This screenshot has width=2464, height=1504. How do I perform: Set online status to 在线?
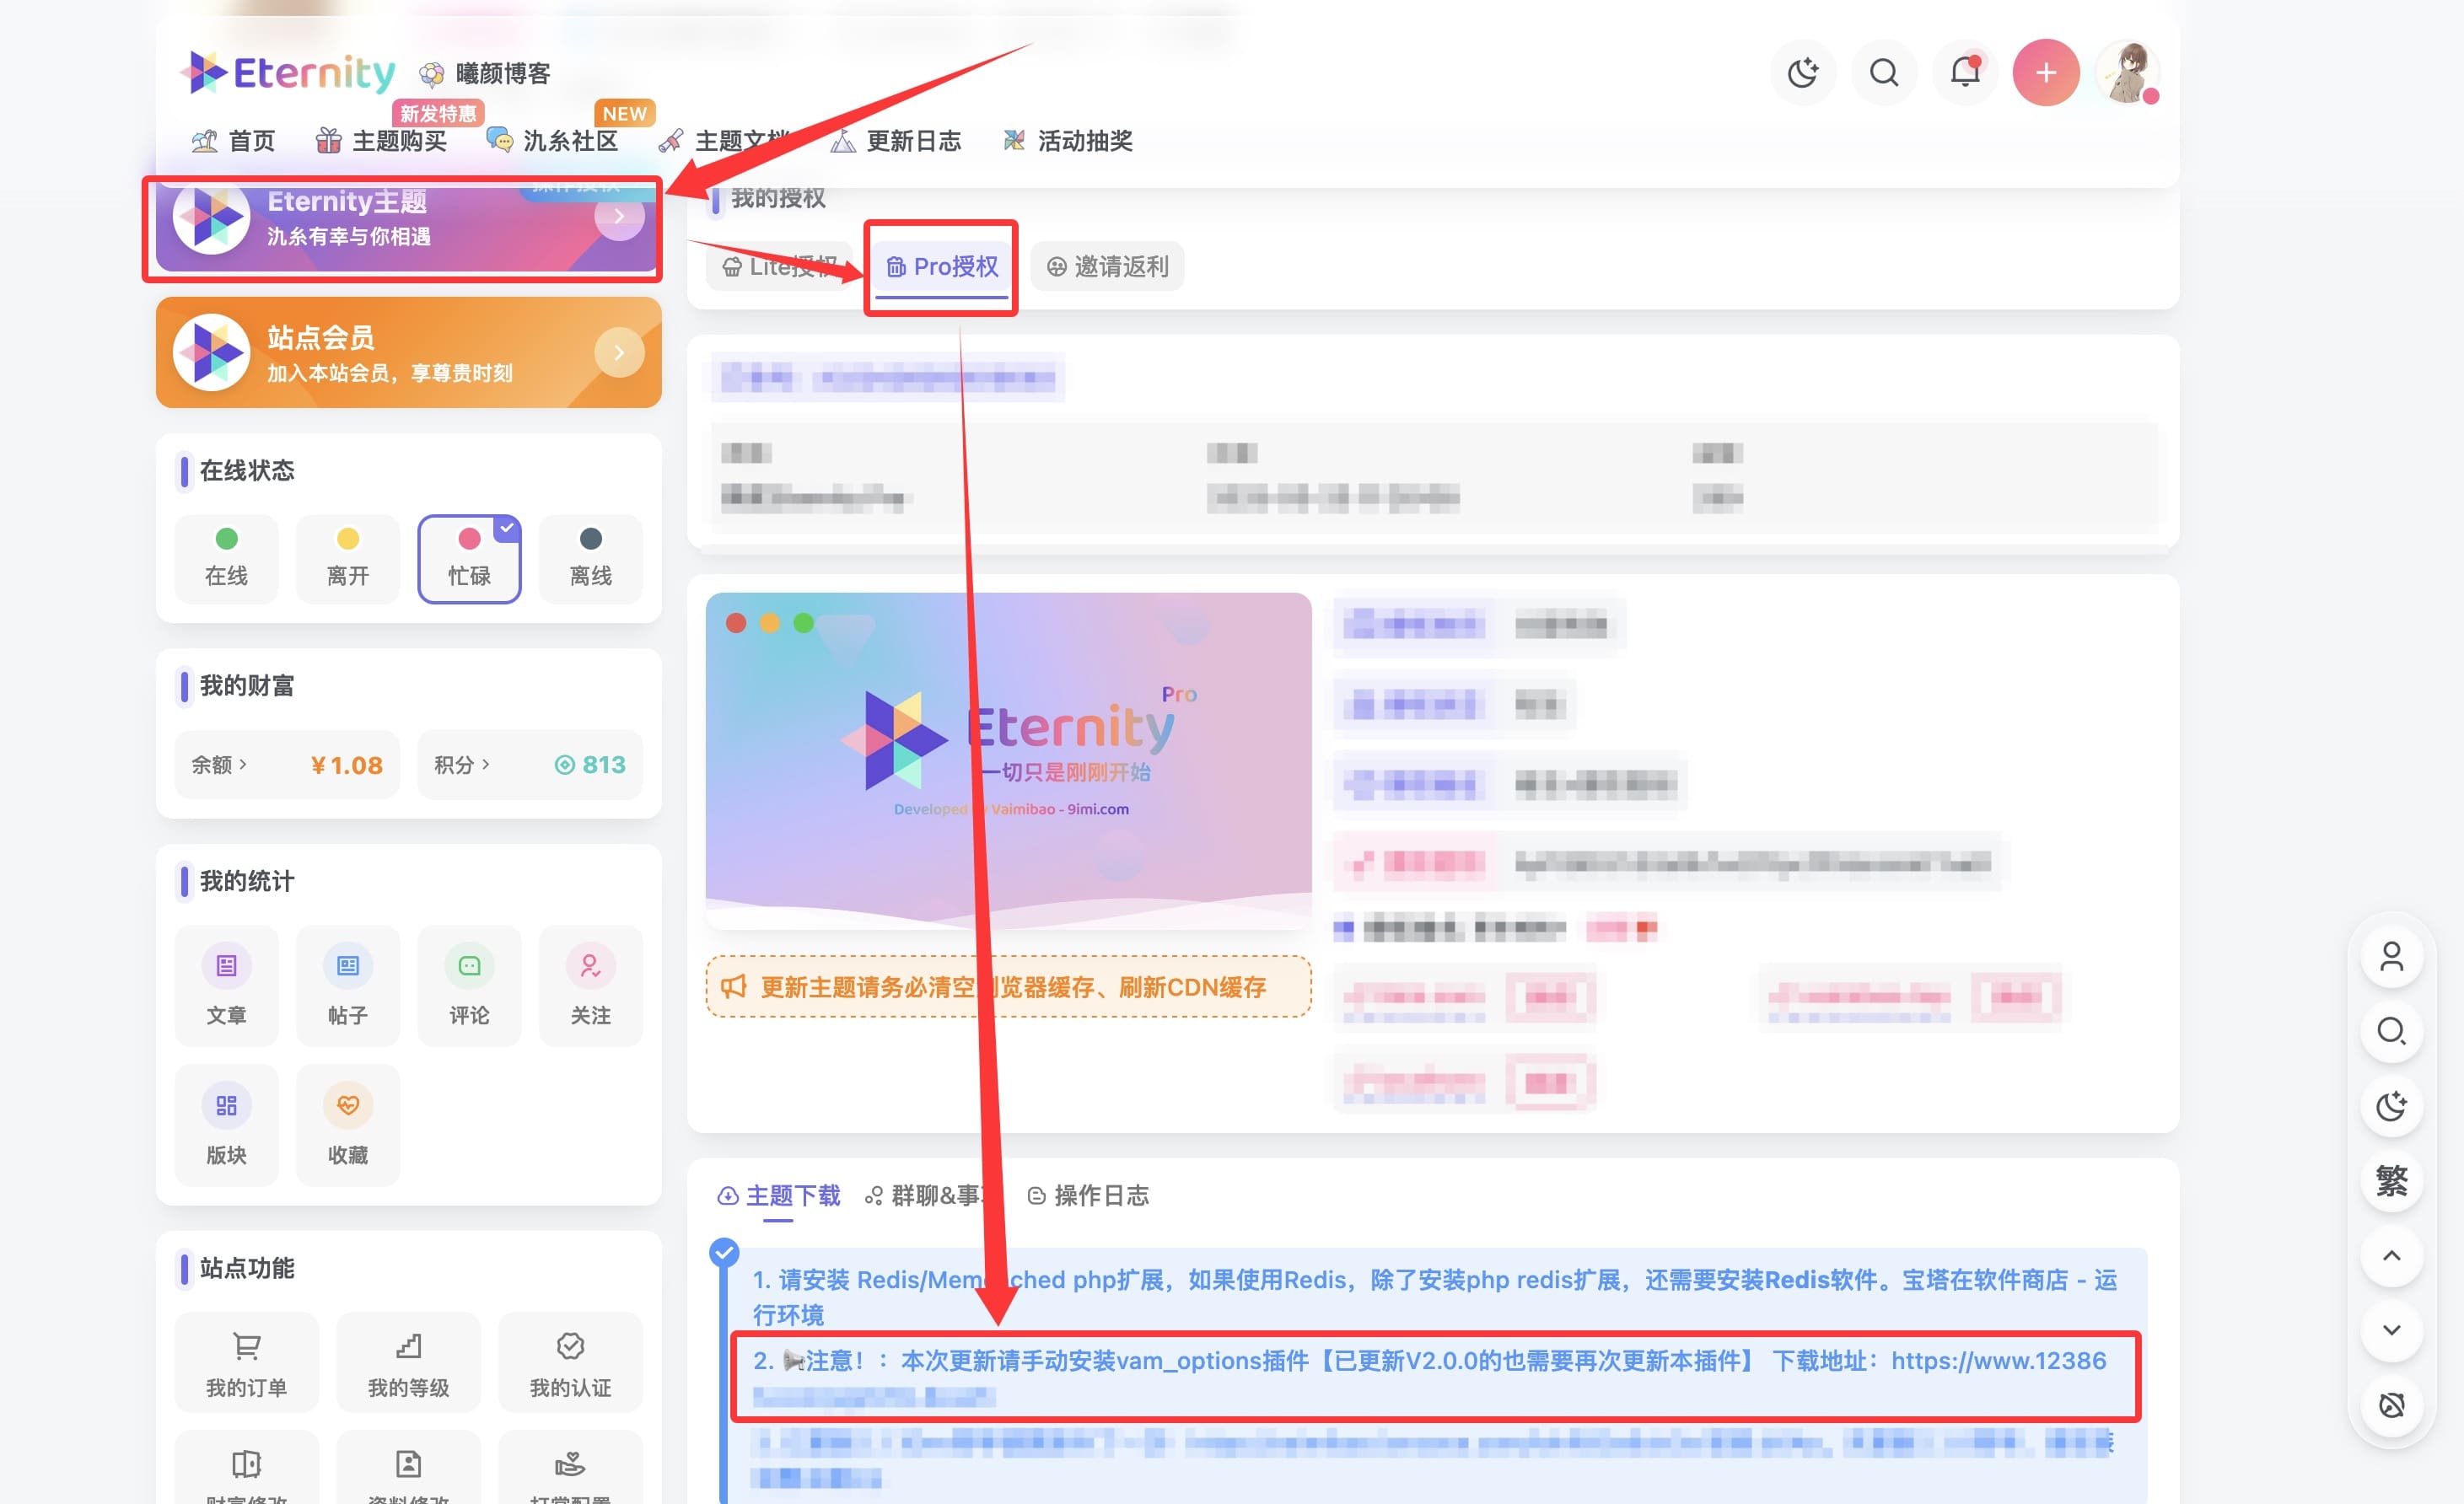[226, 557]
